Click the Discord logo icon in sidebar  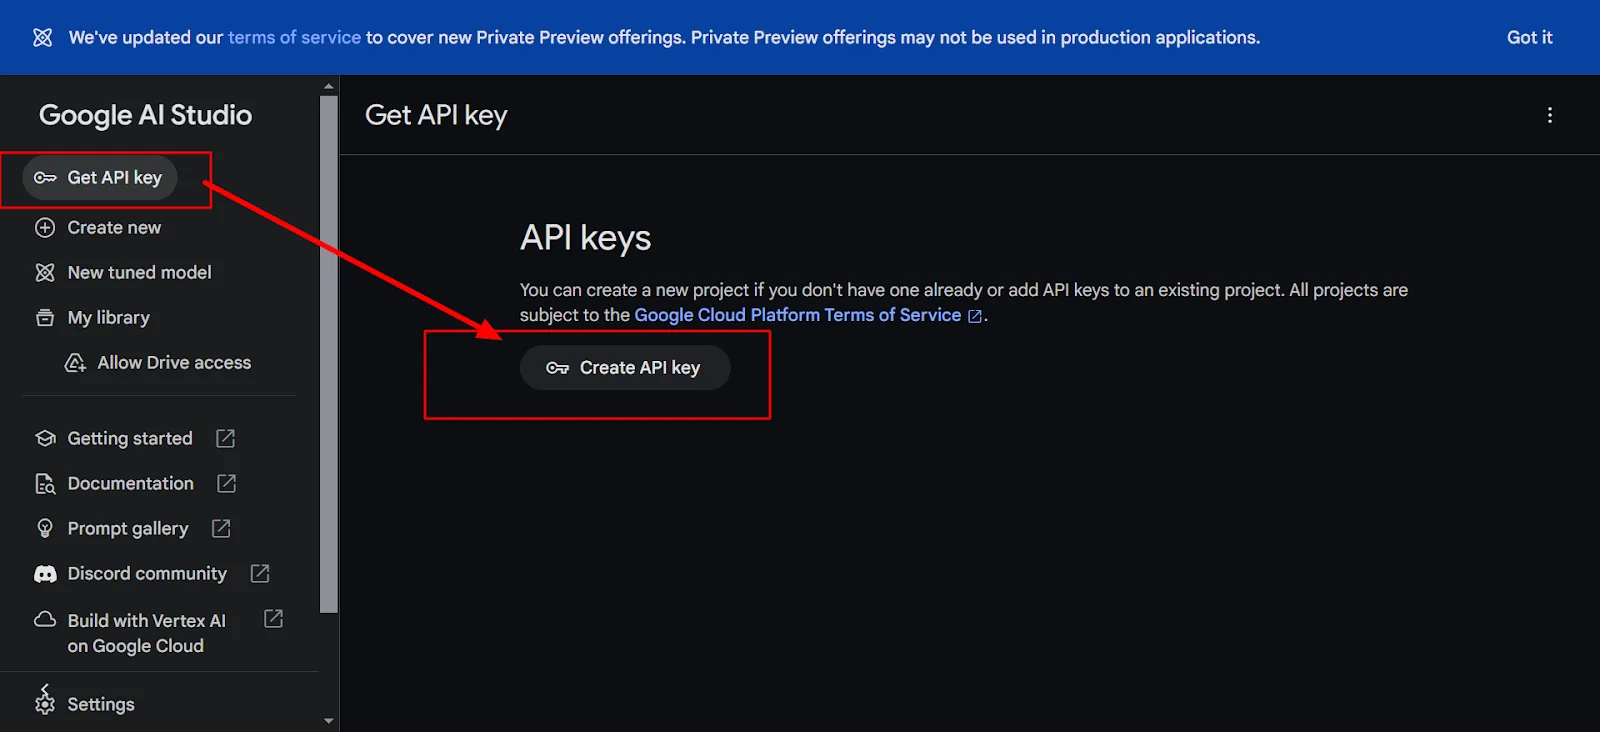[45, 574]
